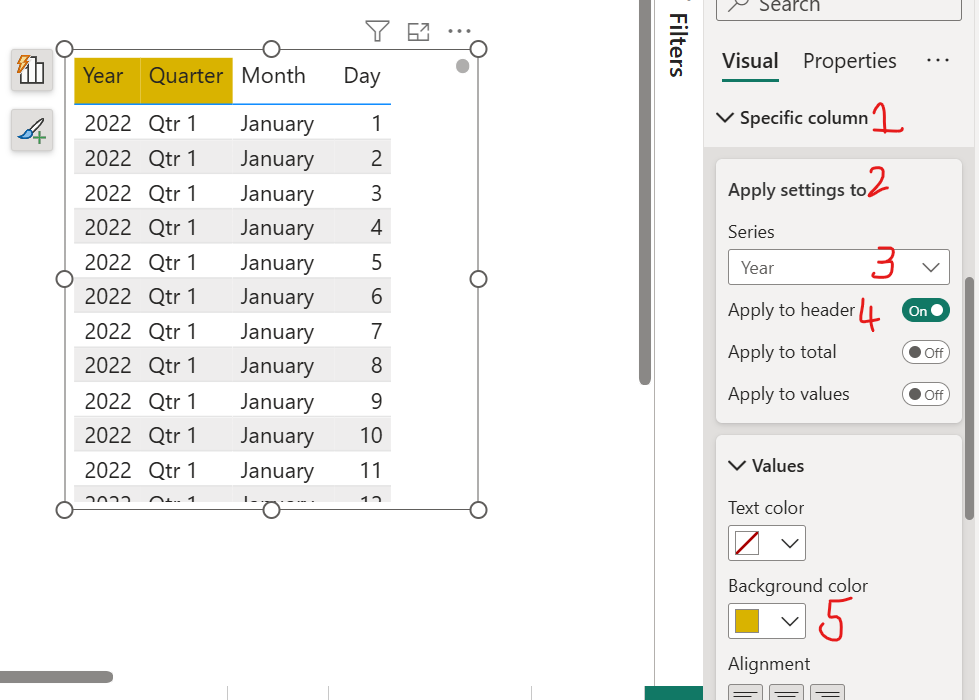Select the Day 1 cell
This screenshot has height=700, width=979.
pyautogui.click(x=376, y=123)
